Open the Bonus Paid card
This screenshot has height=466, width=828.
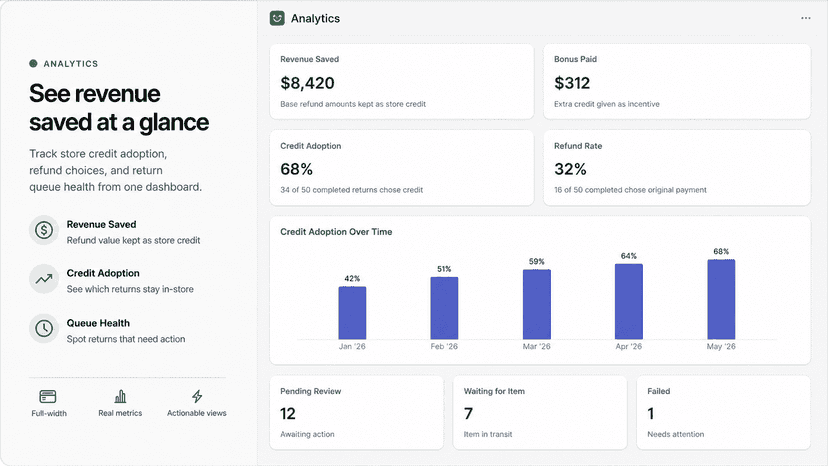677,81
